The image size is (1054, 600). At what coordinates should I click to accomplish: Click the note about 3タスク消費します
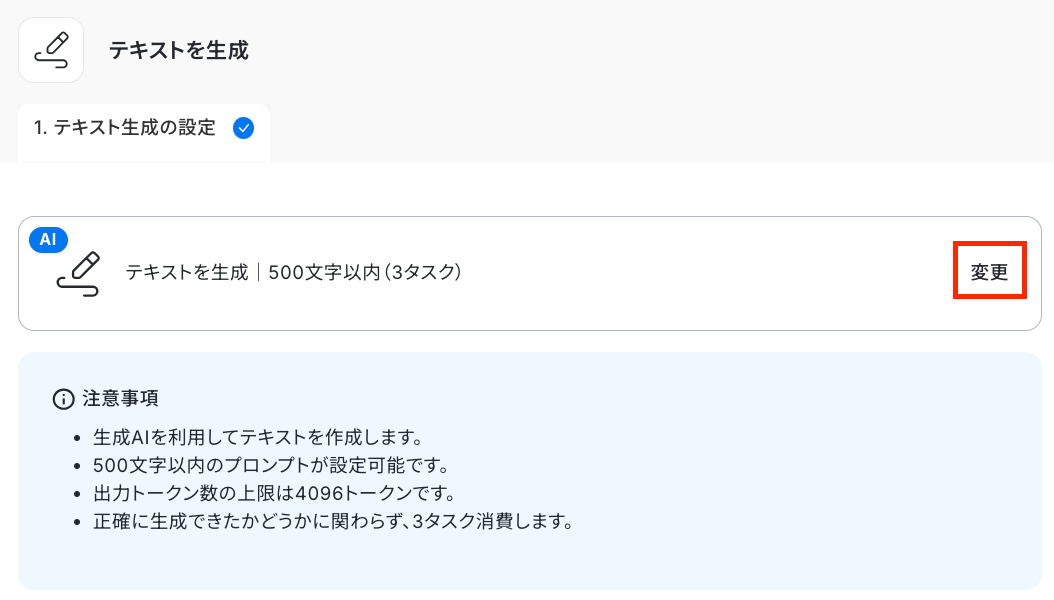[x=332, y=521]
